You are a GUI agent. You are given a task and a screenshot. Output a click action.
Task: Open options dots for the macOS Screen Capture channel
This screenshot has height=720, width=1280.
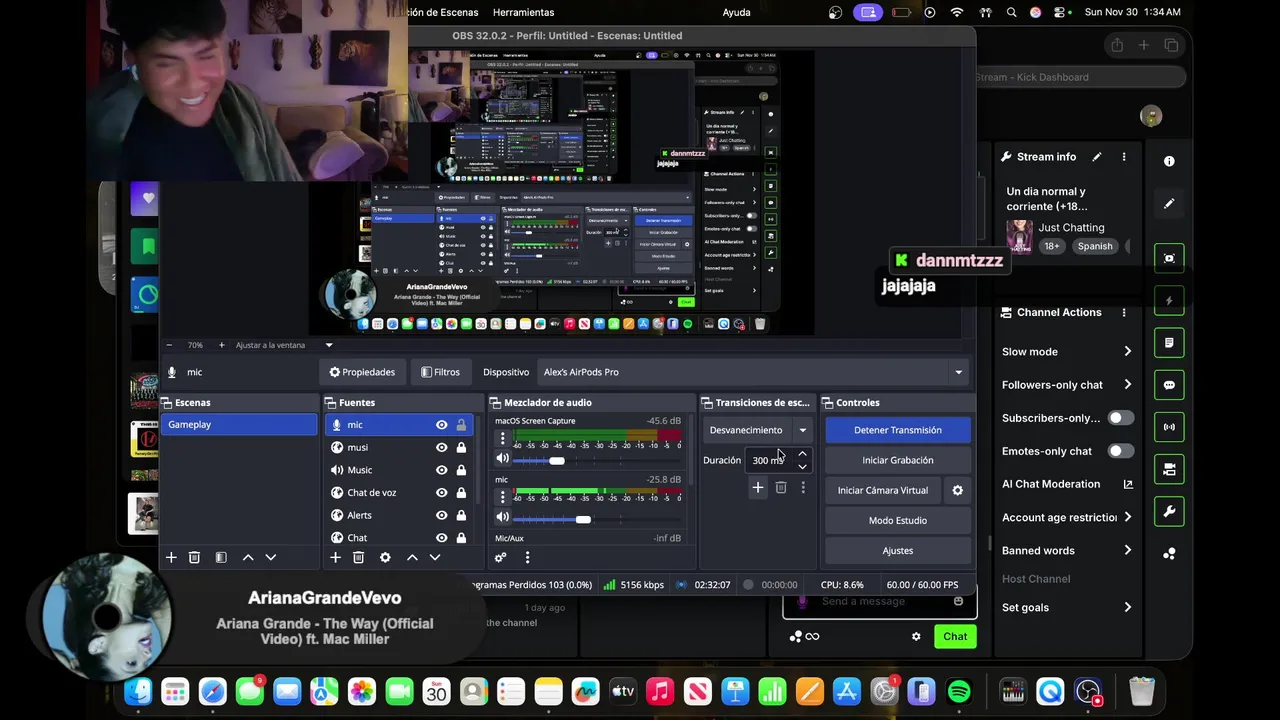502,438
